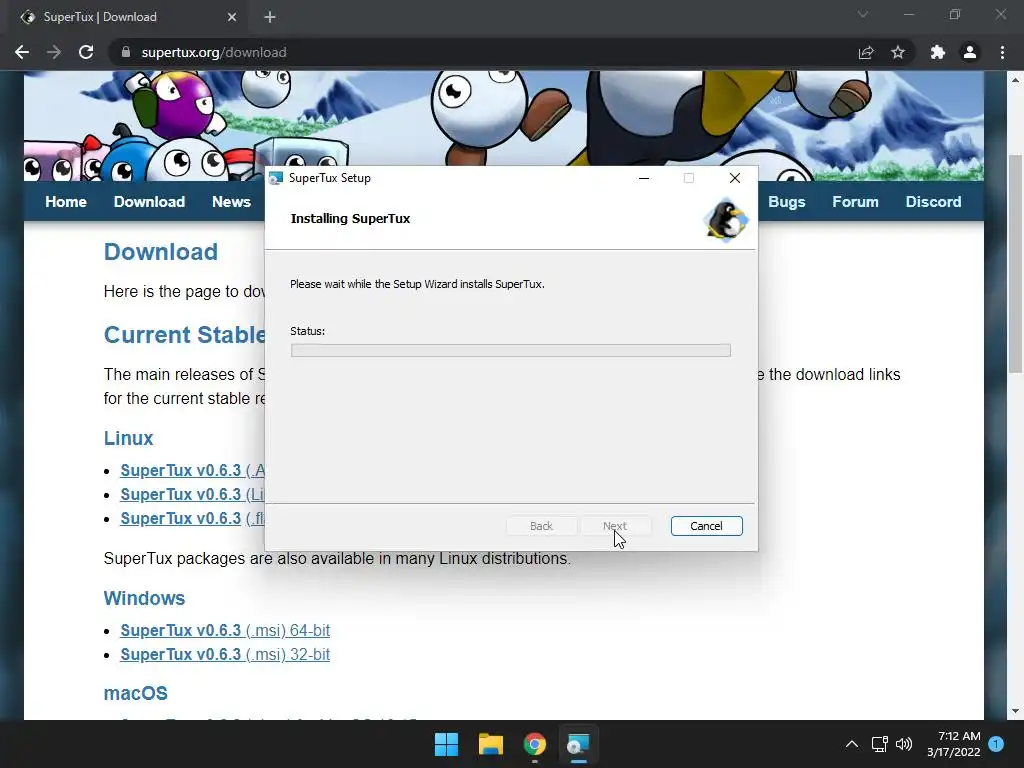Minimize the SuperTux Setup dialog

(x=644, y=178)
